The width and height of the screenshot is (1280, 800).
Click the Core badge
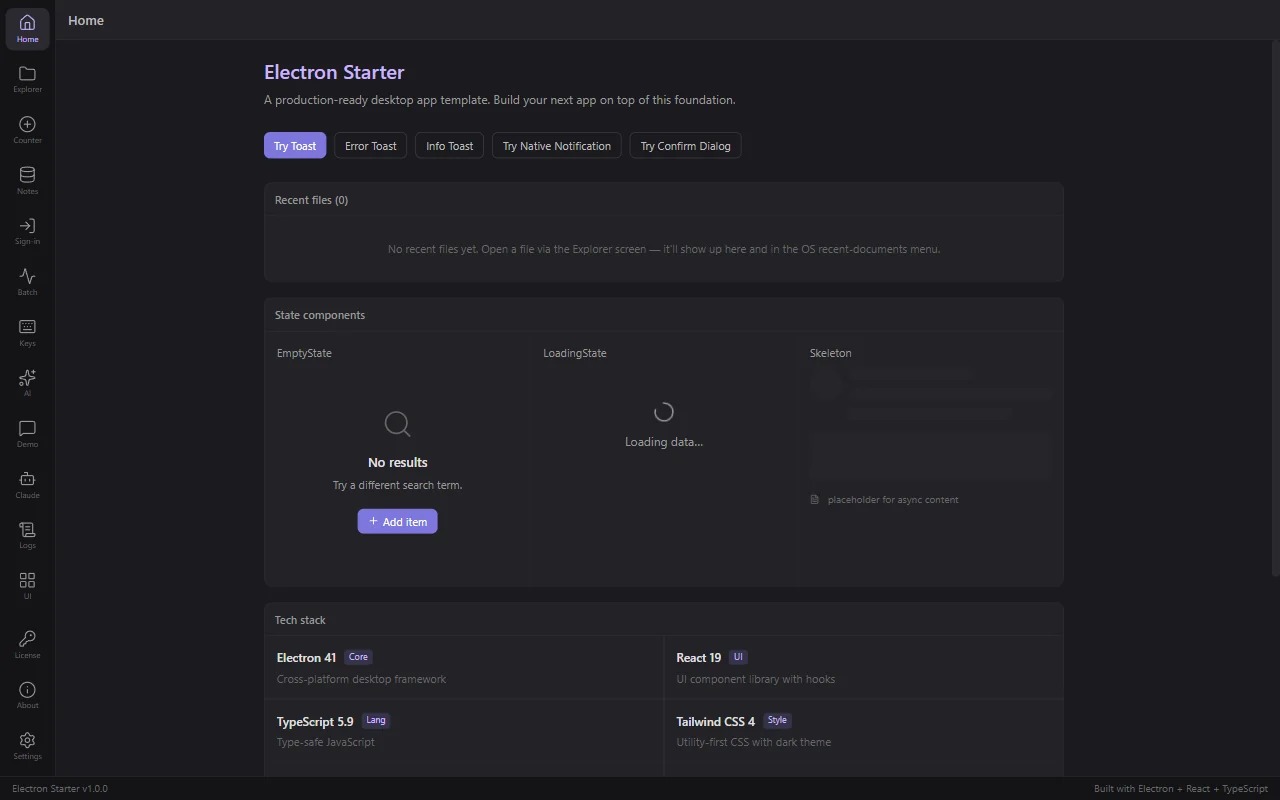[358, 657]
